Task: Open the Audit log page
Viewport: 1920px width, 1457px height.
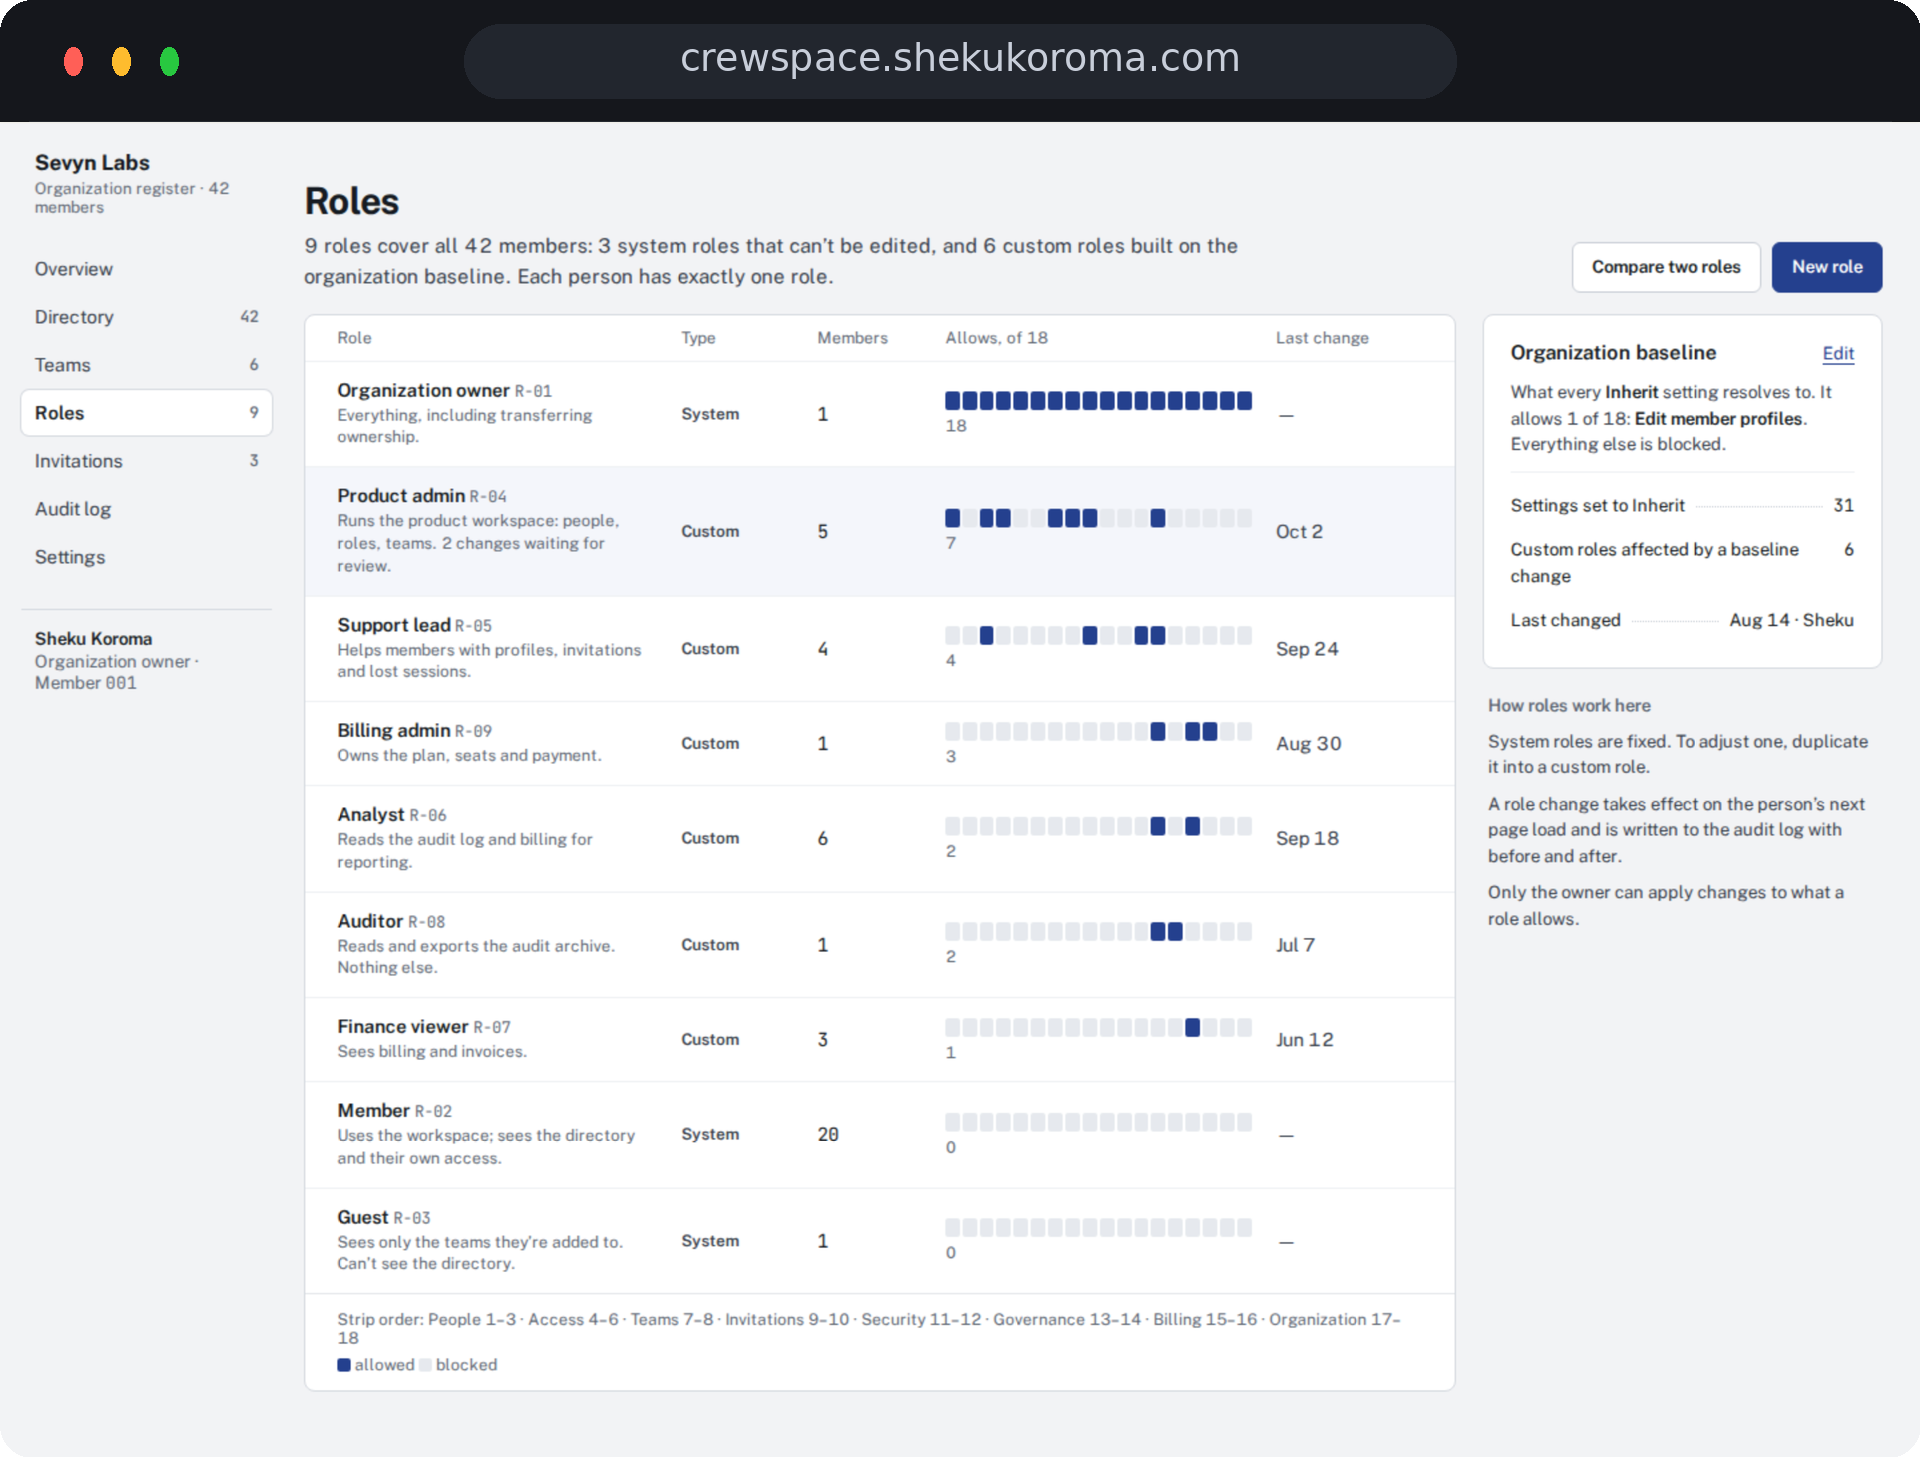Action: (x=146, y=509)
